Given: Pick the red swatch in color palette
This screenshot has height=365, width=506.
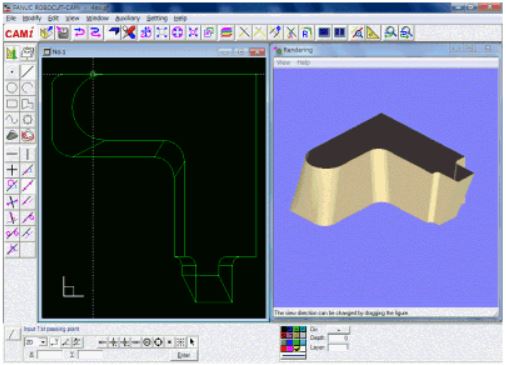Looking at the screenshot, I should click(284, 349).
